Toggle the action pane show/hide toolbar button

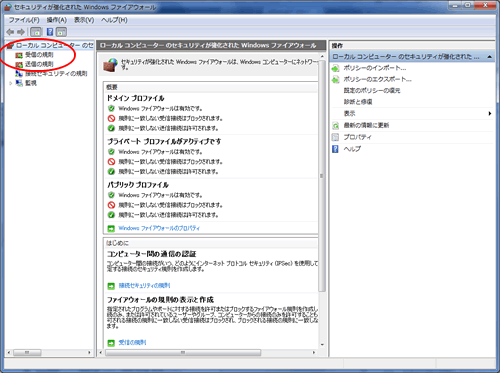61,32
